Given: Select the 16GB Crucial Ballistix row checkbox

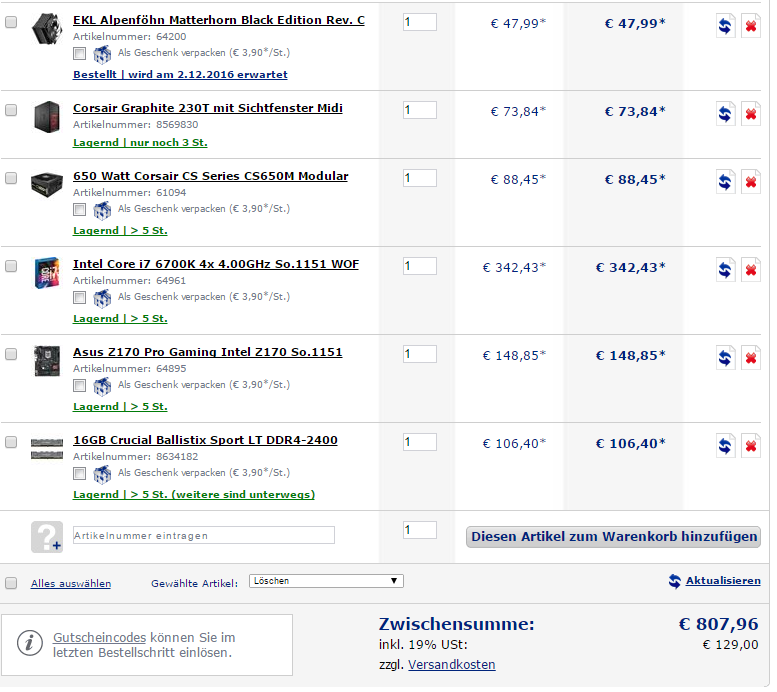Looking at the screenshot, I should pyautogui.click(x=11, y=442).
